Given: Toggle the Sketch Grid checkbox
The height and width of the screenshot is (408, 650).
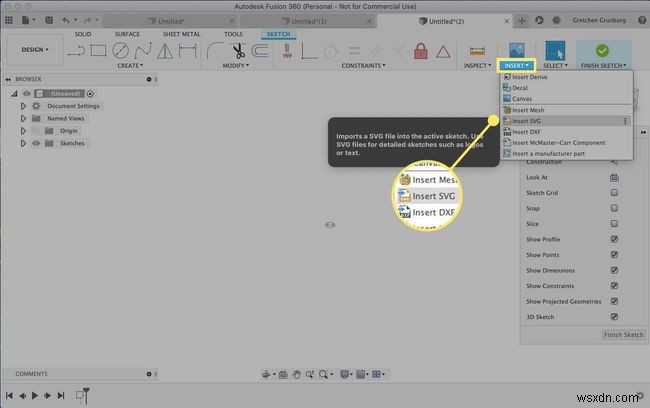Looking at the screenshot, I should click(x=614, y=193).
